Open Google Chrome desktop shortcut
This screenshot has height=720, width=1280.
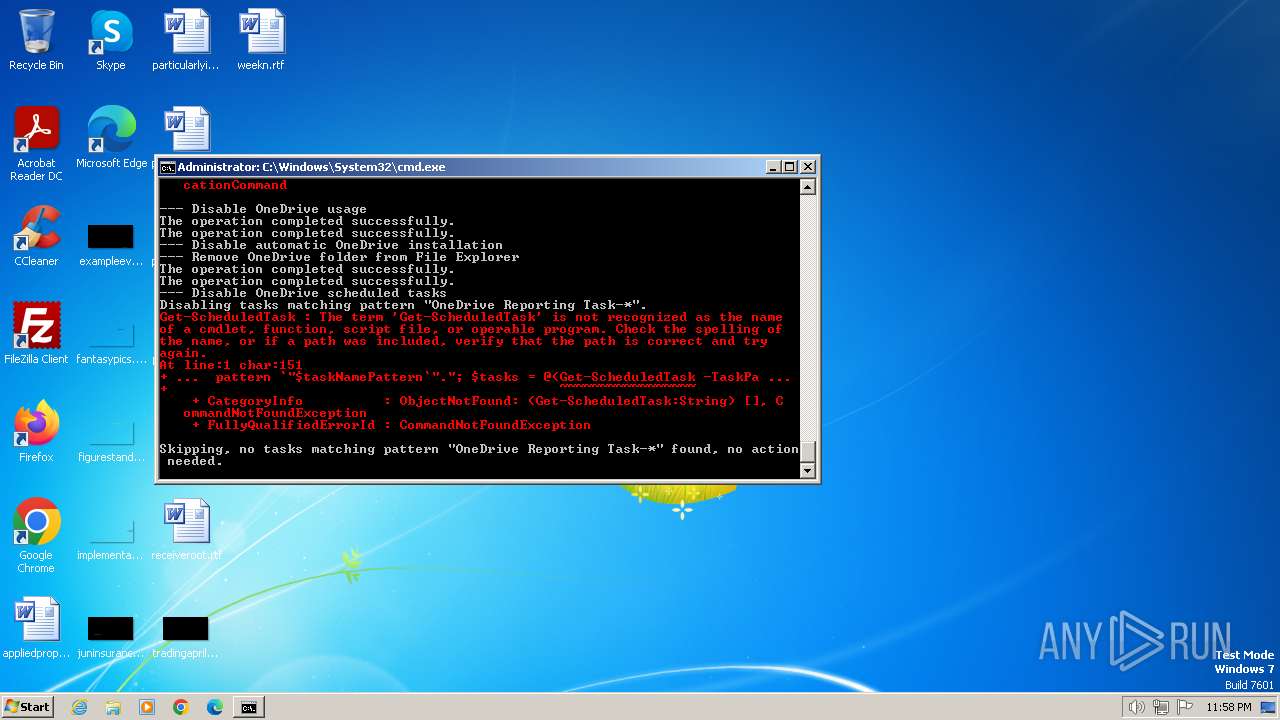click(x=36, y=536)
